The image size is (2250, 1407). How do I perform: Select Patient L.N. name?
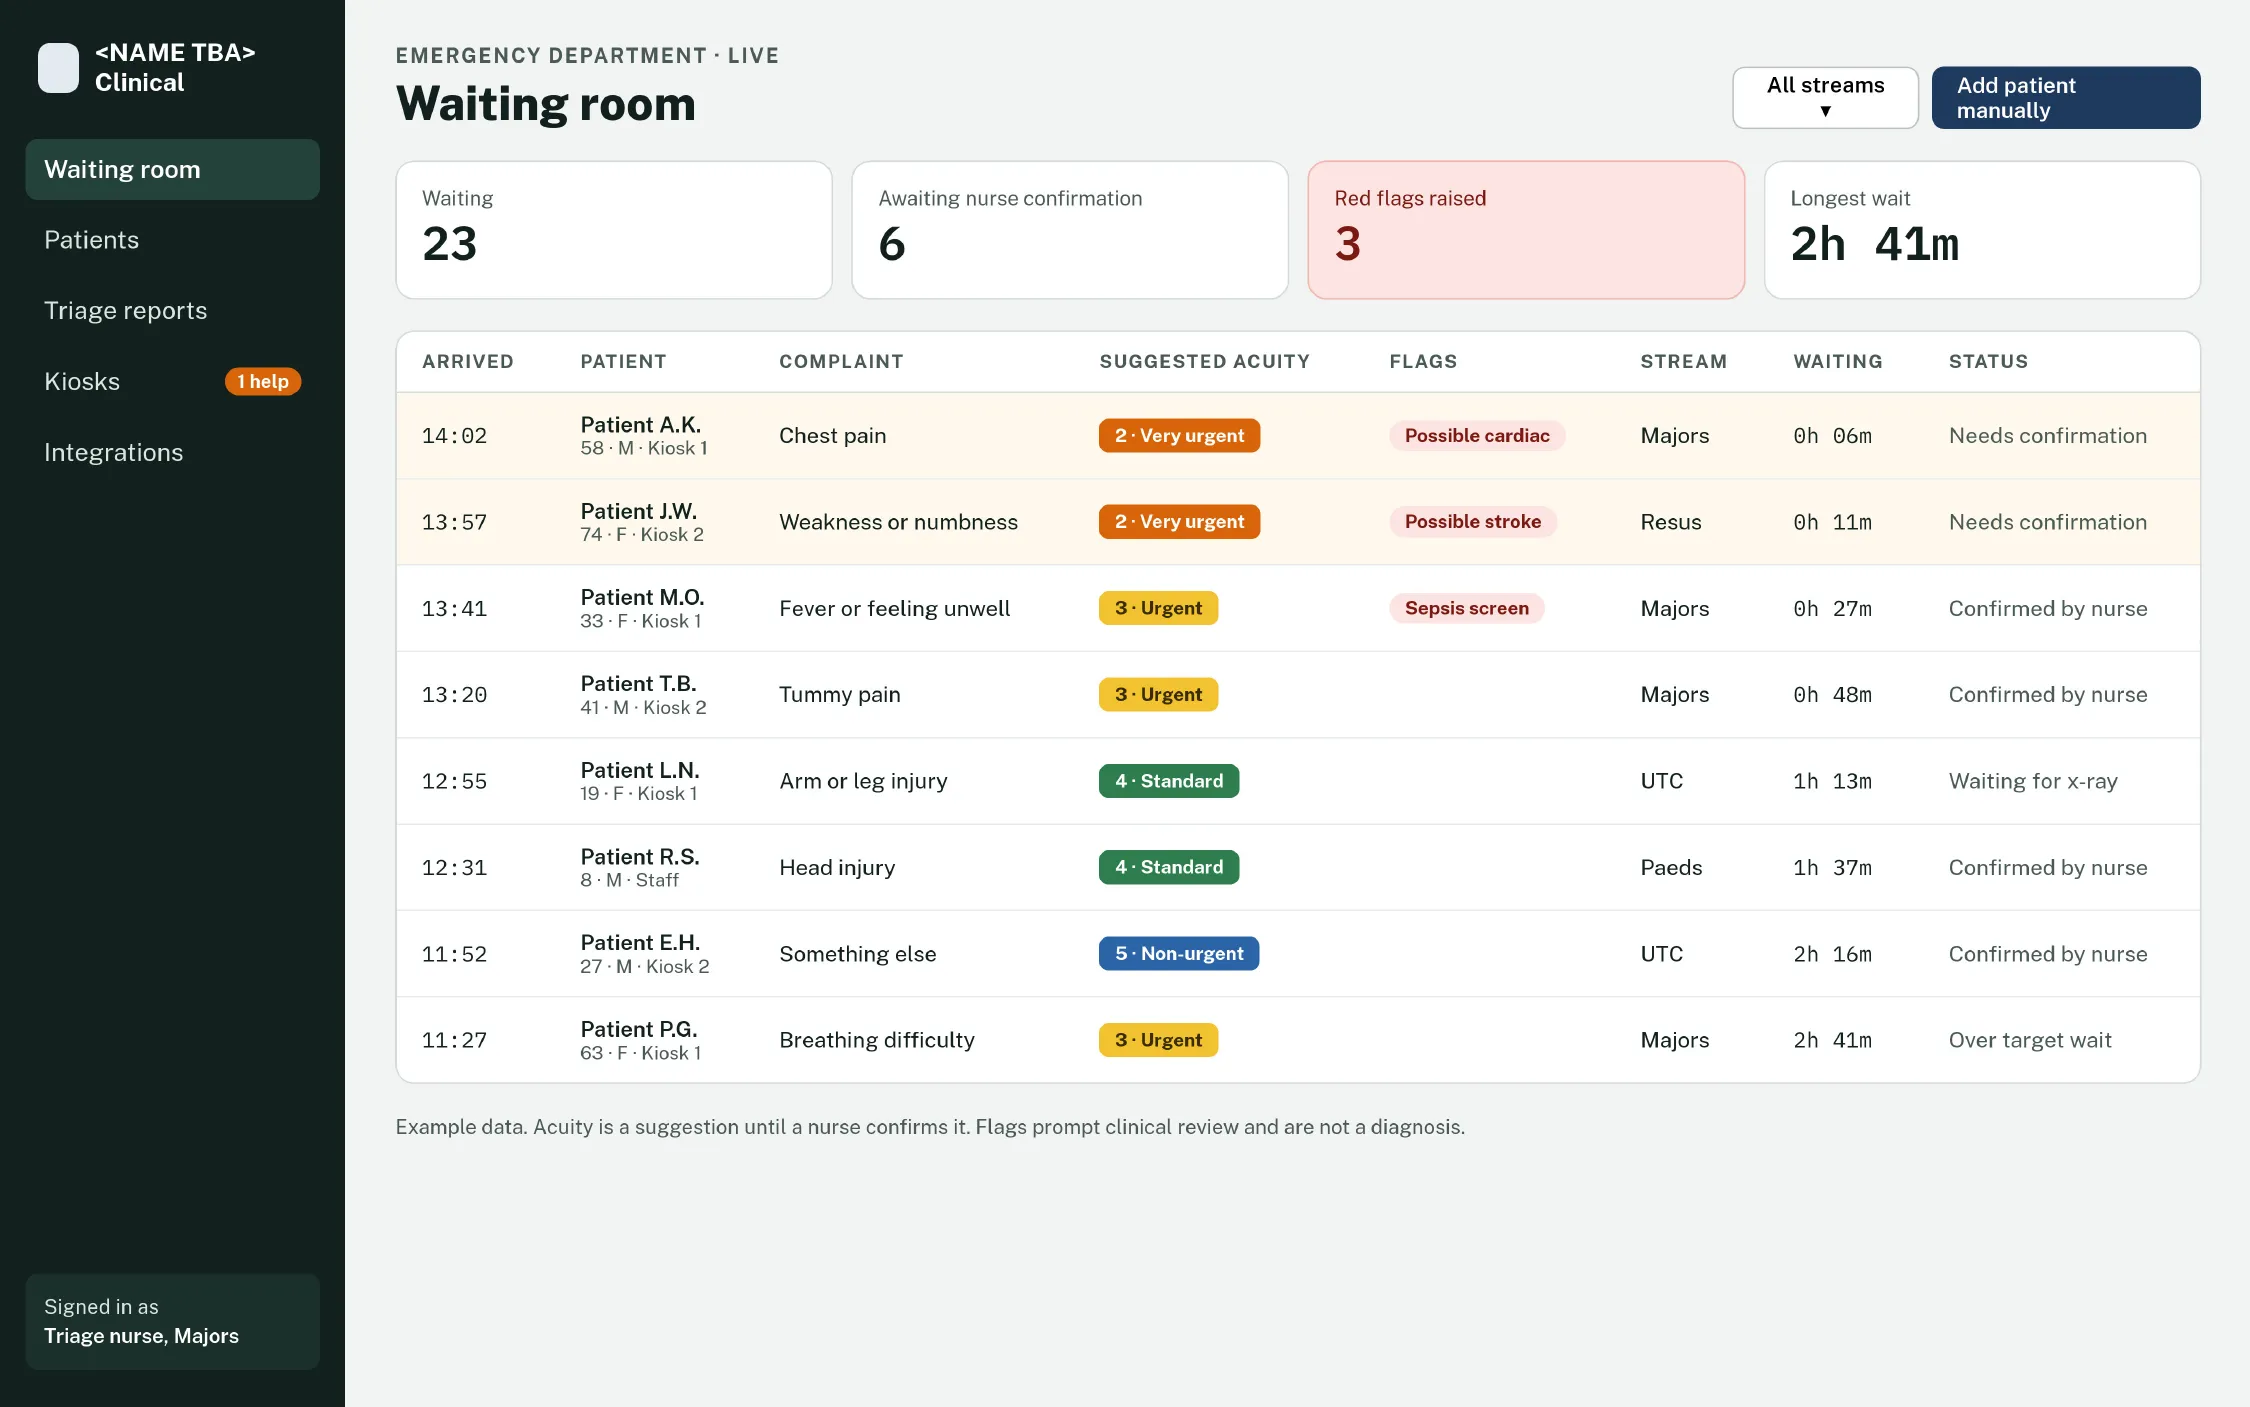(640, 770)
